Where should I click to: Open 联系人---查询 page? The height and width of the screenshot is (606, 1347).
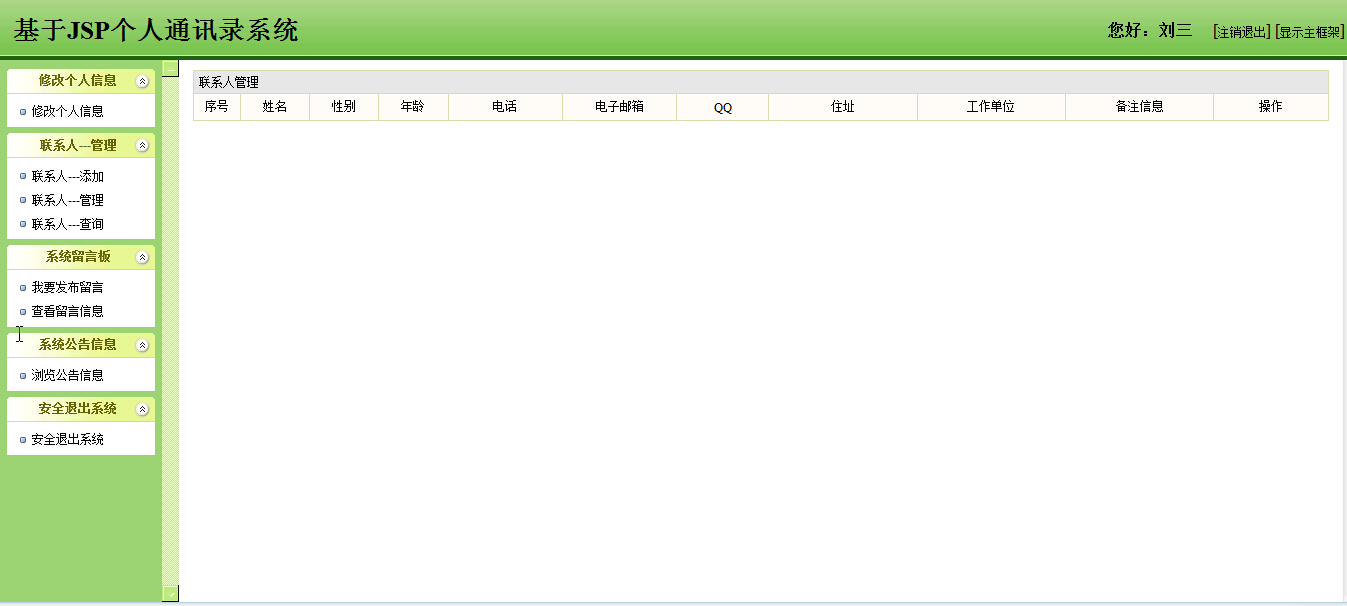point(68,225)
